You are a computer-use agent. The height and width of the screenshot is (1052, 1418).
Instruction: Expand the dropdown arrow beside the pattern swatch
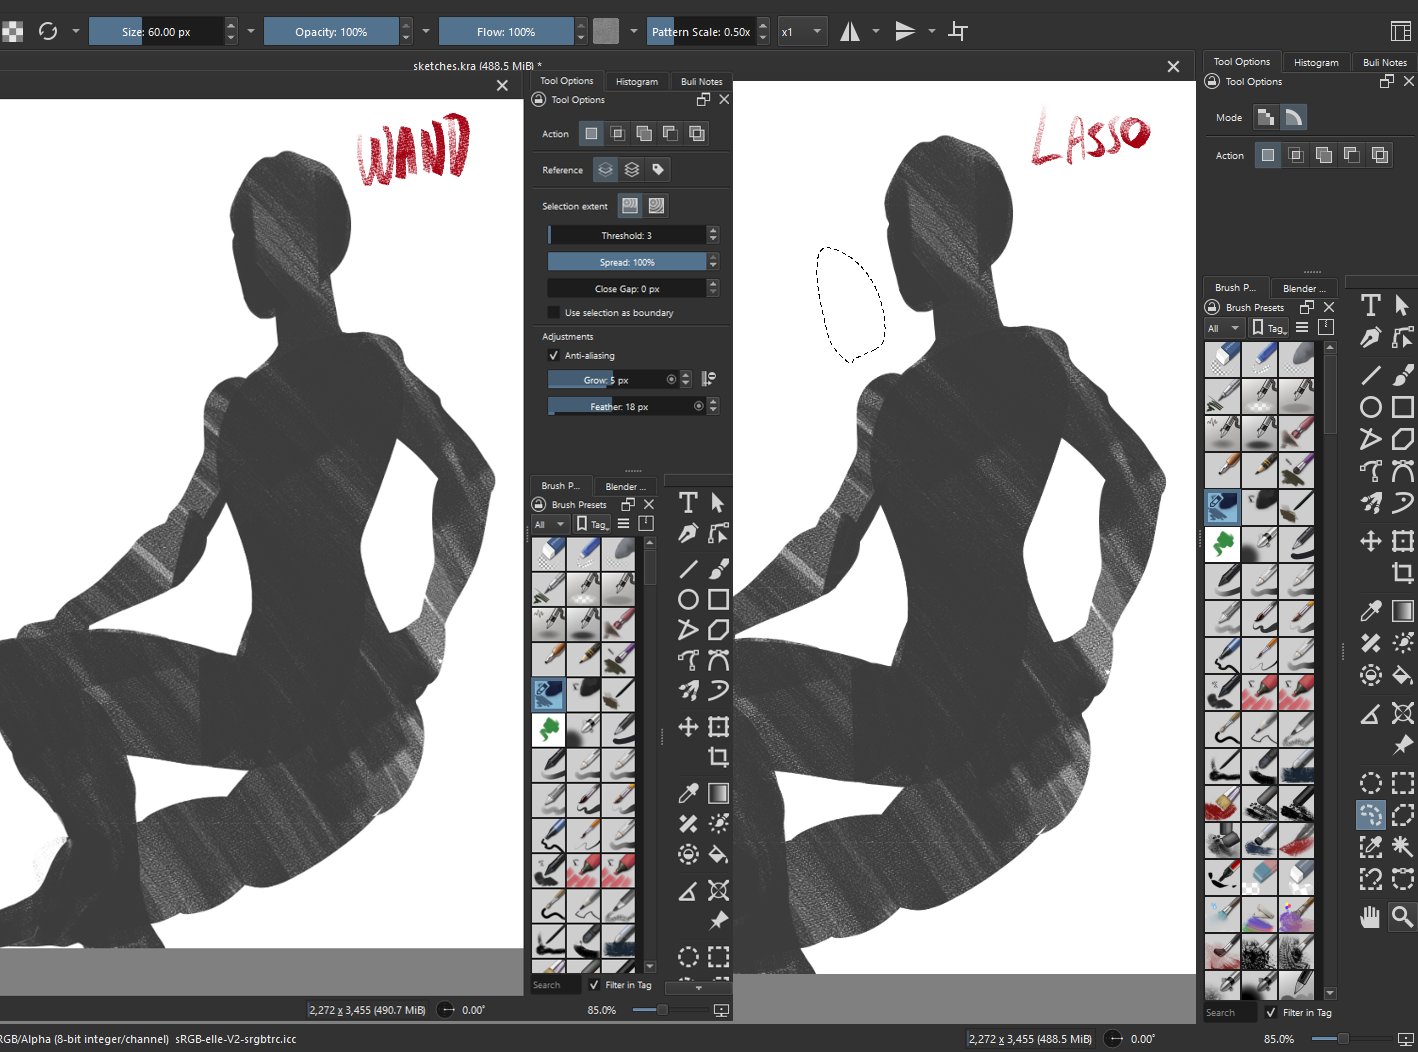point(633,31)
